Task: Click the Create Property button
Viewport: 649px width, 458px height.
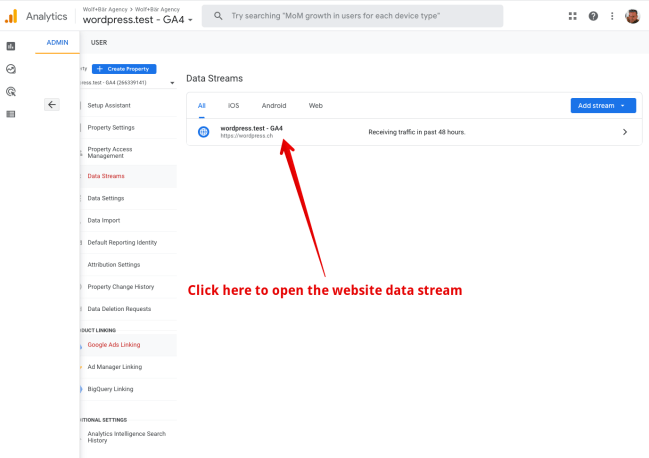Action: click(124, 69)
